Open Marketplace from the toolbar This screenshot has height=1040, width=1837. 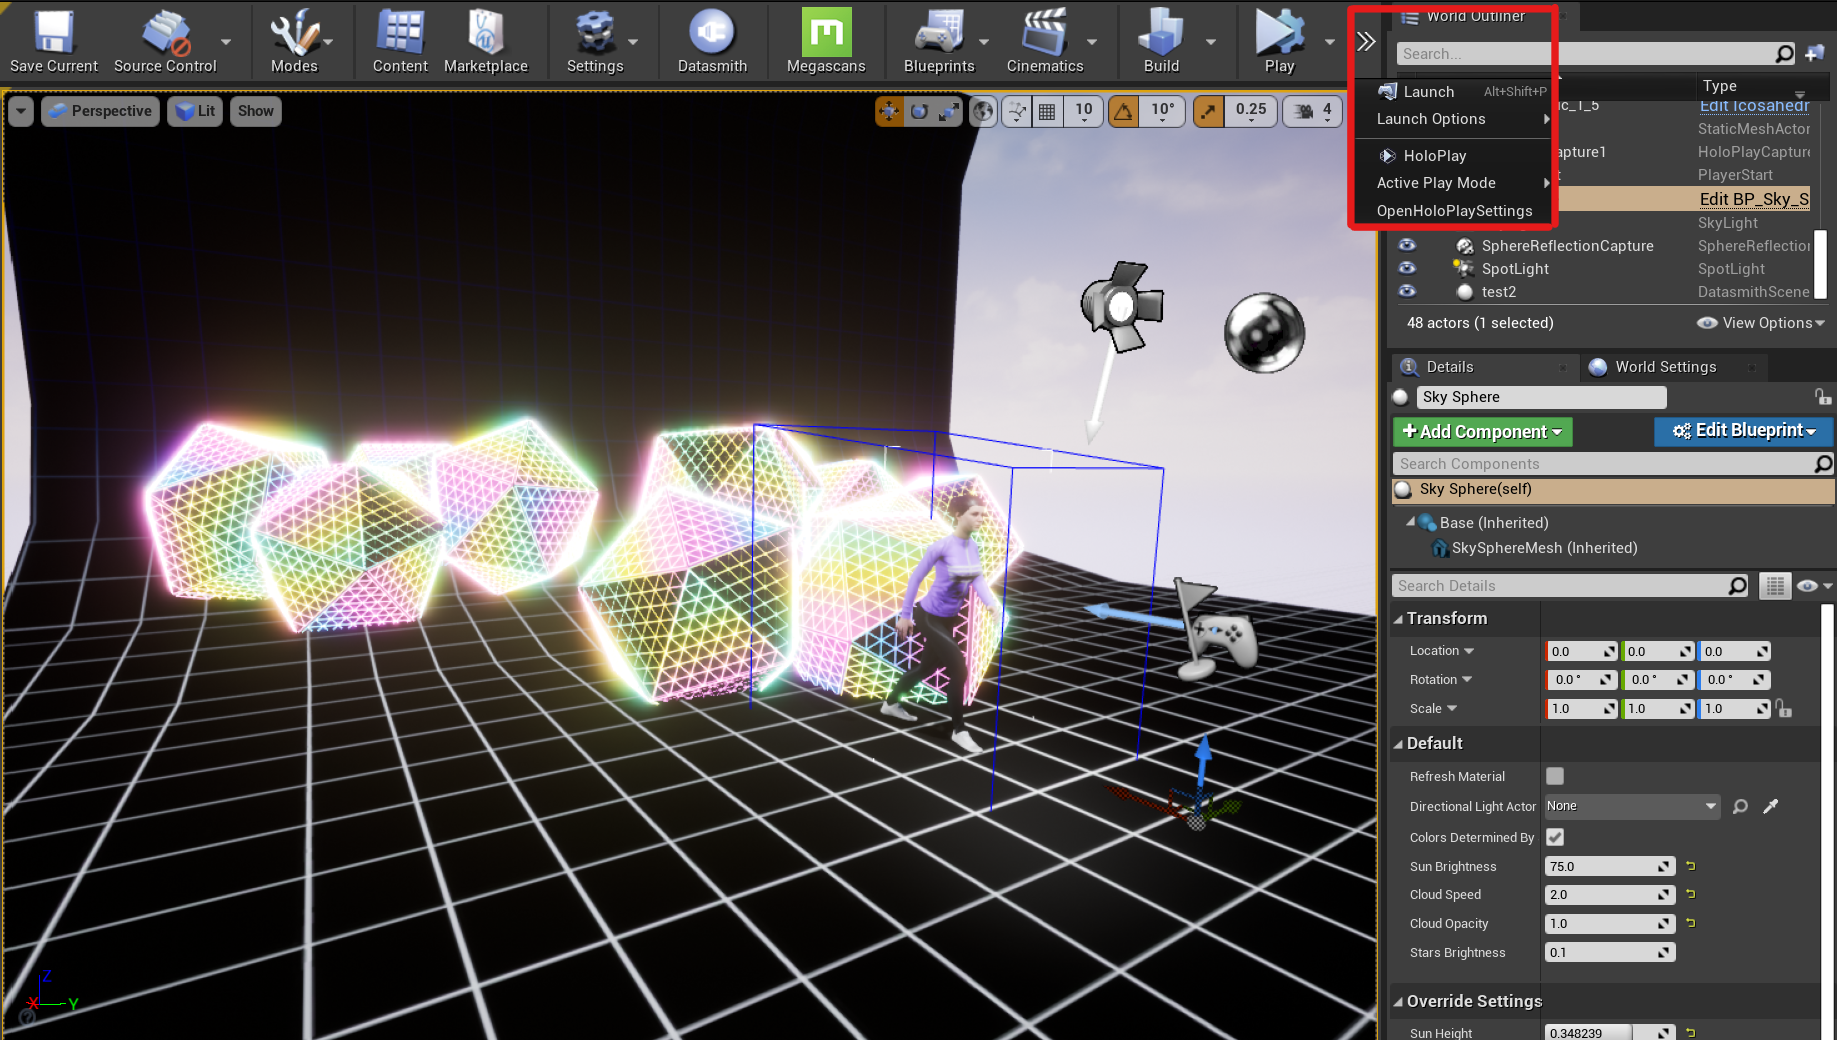pyautogui.click(x=485, y=34)
